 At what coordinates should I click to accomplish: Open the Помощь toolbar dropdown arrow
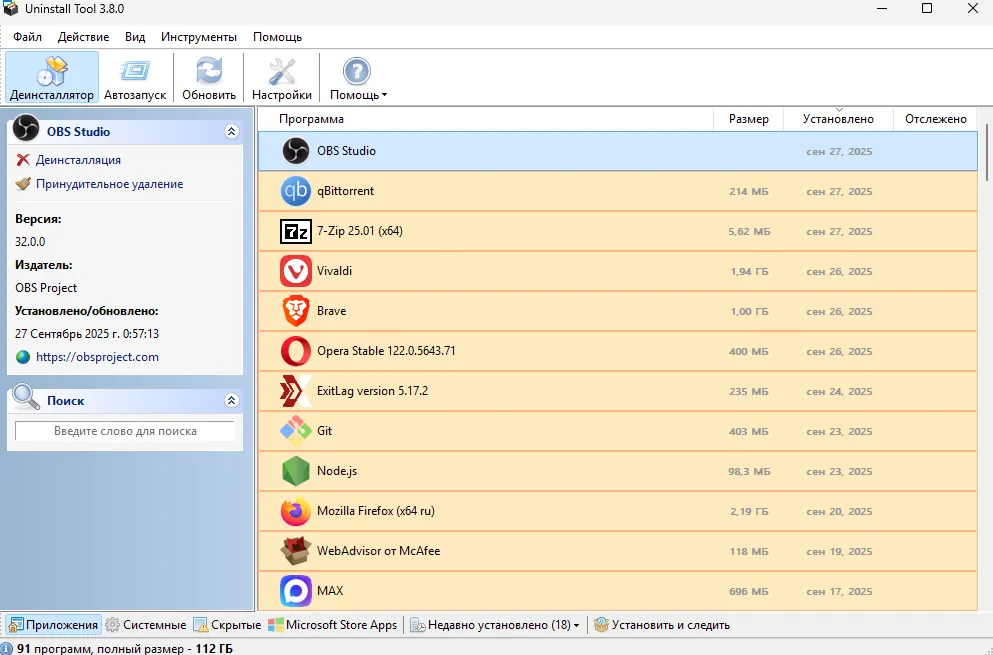click(x=384, y=96)
